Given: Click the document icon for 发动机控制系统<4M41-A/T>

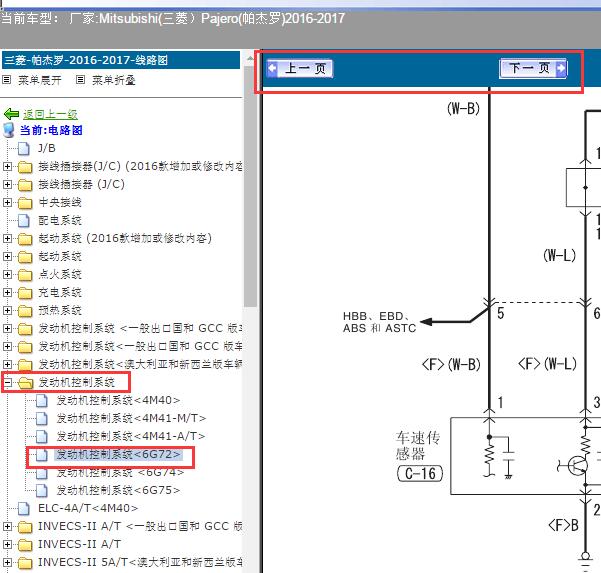Looking at the screenshot, I should coord(42,437).
